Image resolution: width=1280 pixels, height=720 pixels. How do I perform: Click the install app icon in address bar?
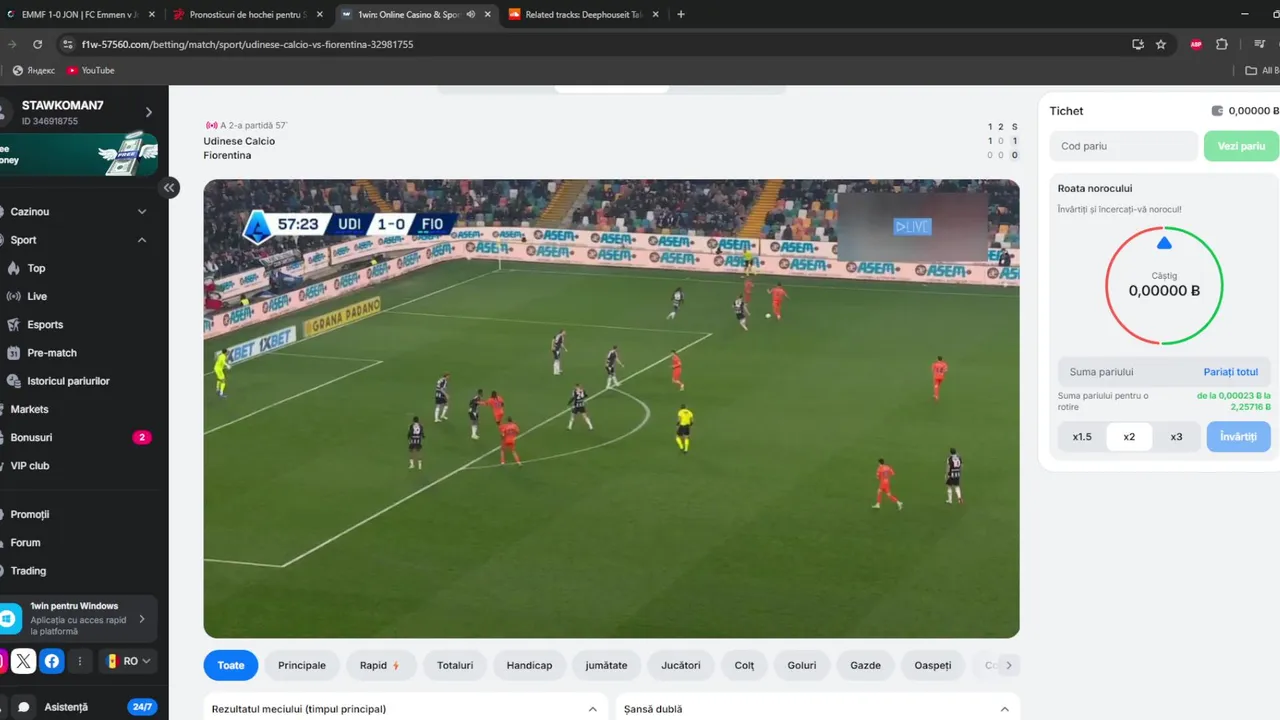click(x=1137, y=44)
